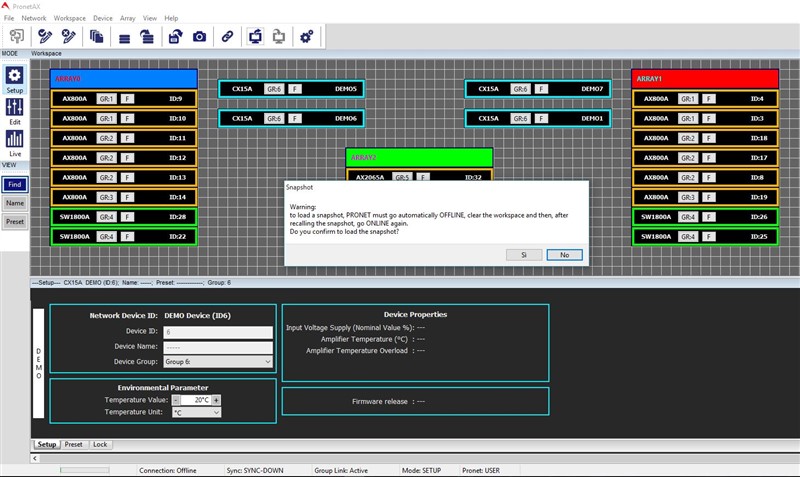Screen dimensions: 800x477
Task: Click 'Connection: Offline' in status bar
Action: tap(168, 470)
